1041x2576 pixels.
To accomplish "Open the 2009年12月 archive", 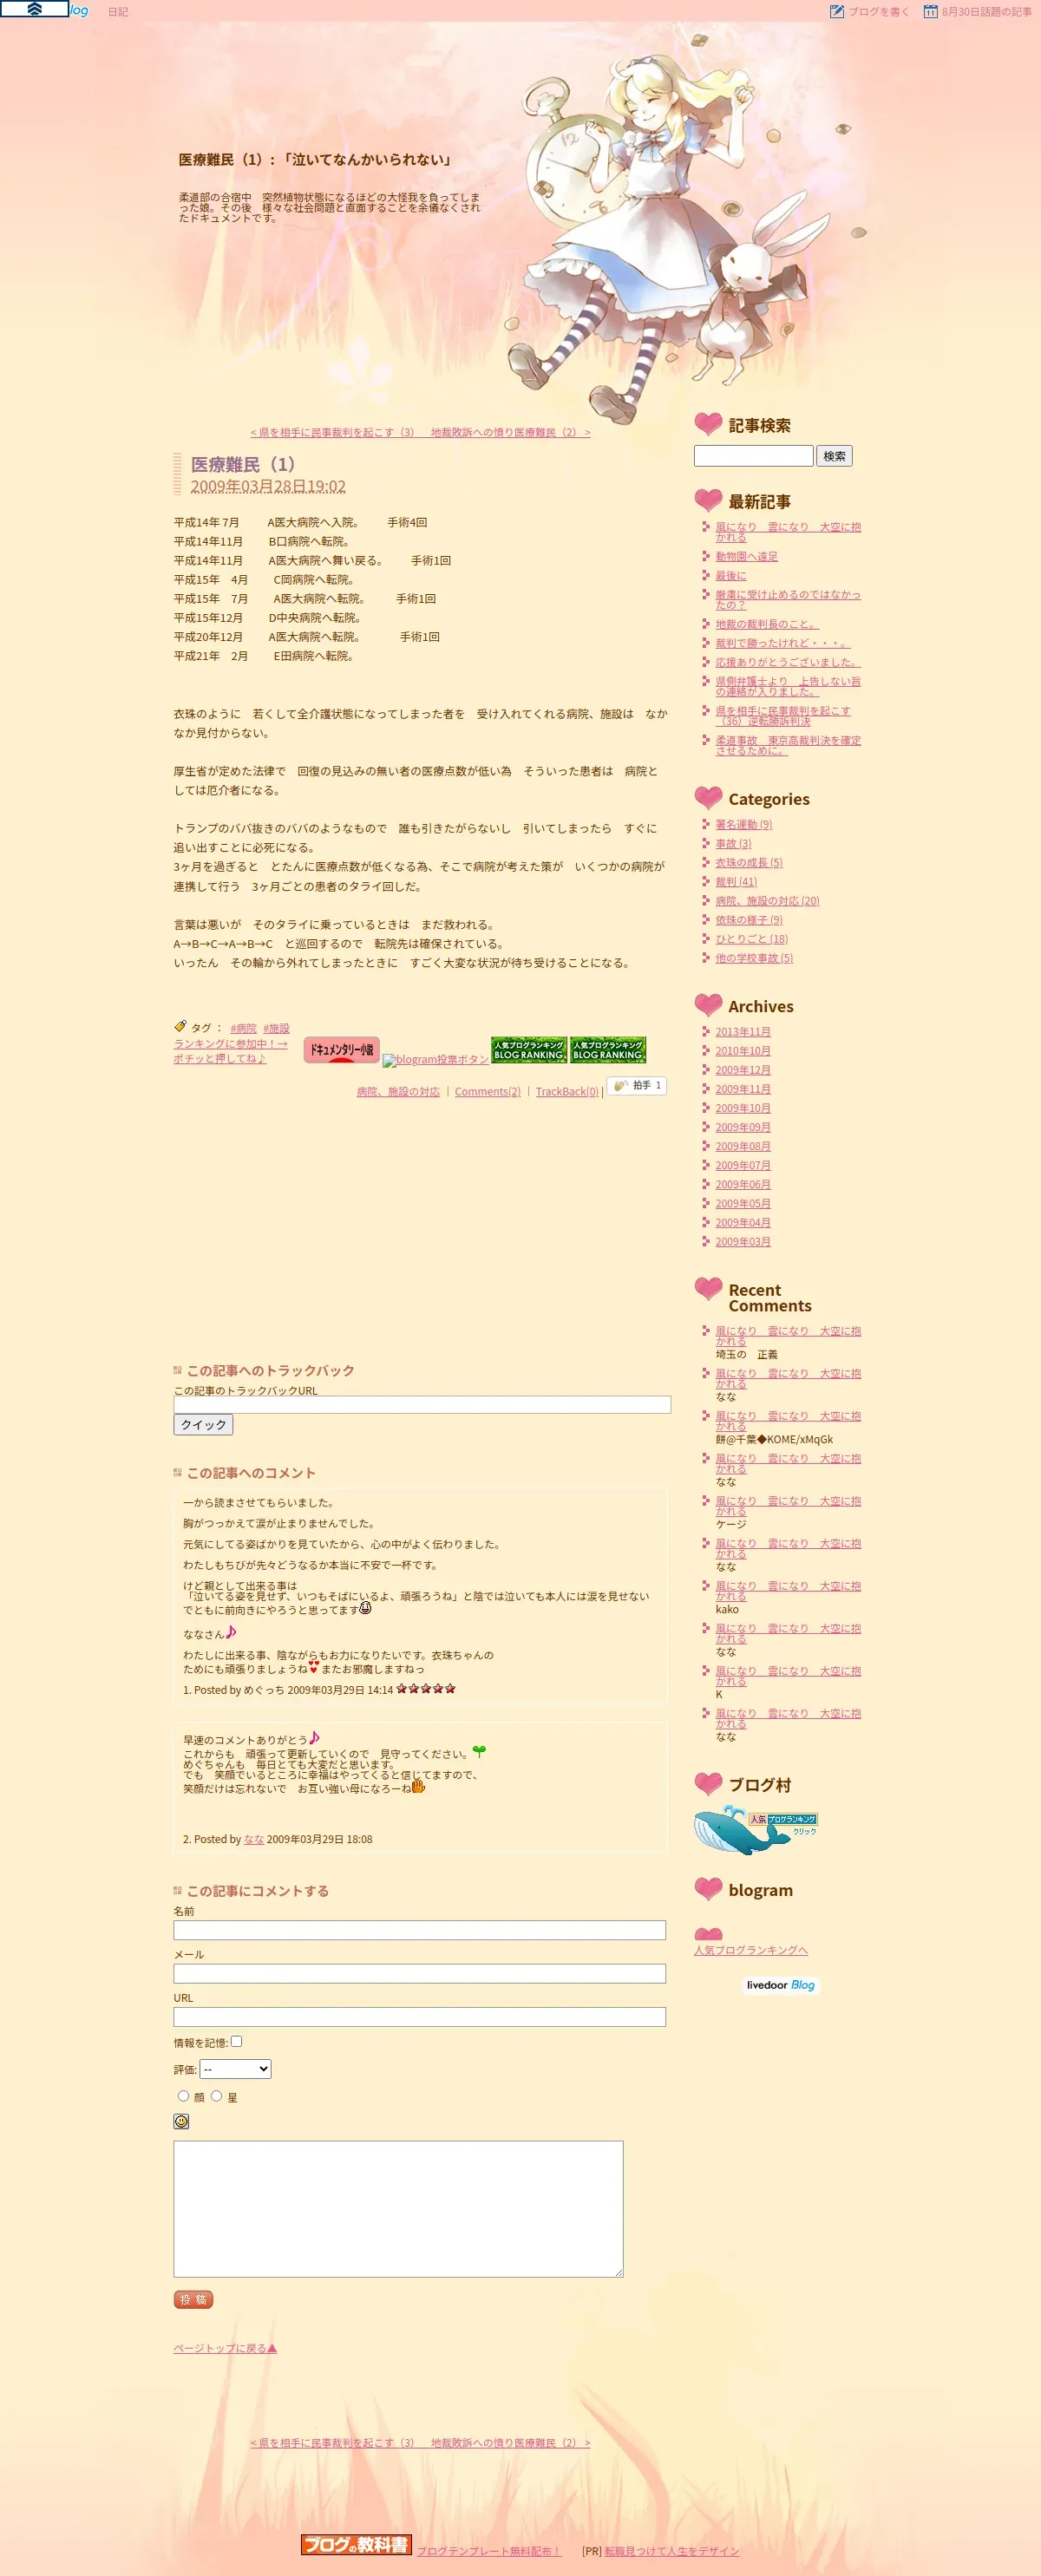I will coord(743,1069).
